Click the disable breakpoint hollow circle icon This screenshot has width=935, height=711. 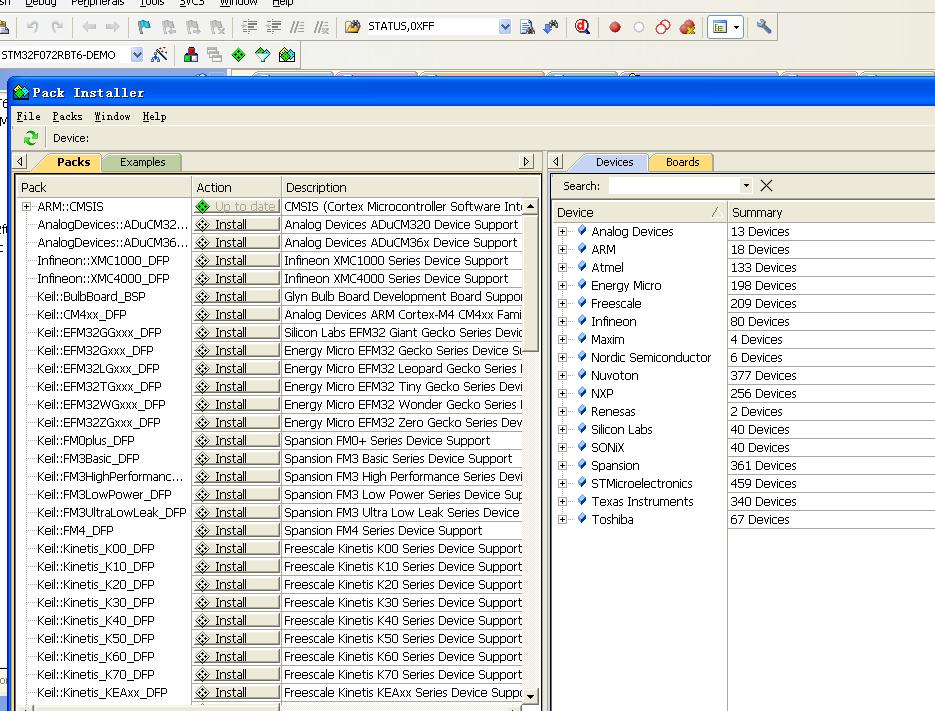click(639, 27)
